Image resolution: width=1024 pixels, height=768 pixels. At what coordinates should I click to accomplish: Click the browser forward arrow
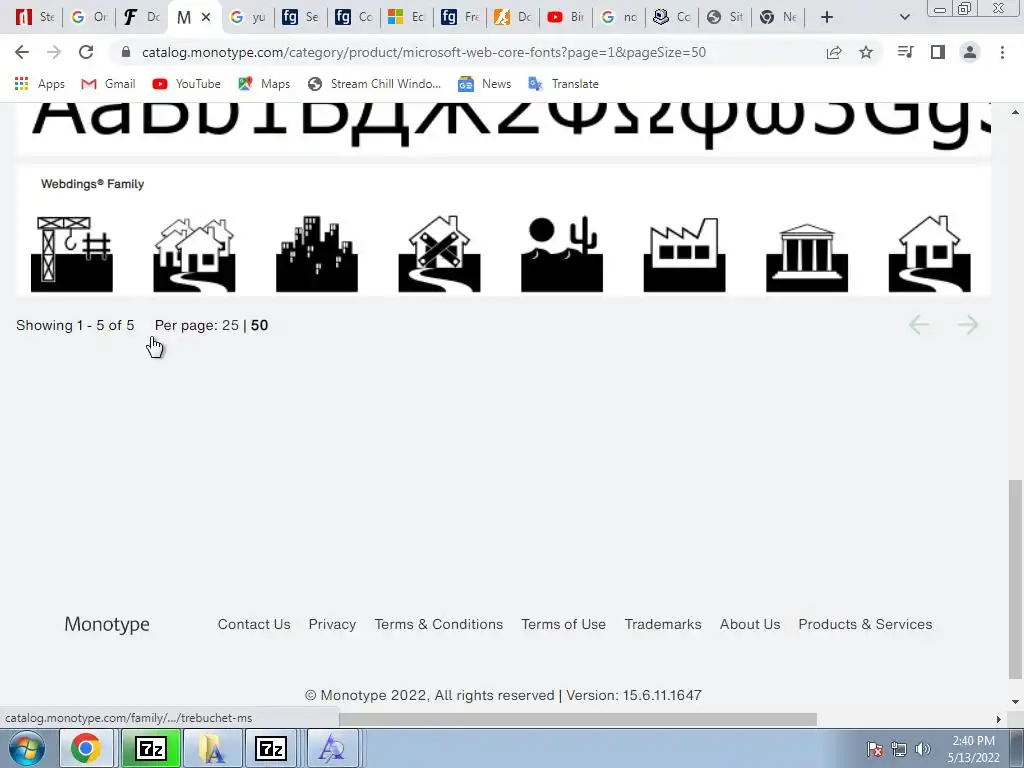(x=54, y=52)
